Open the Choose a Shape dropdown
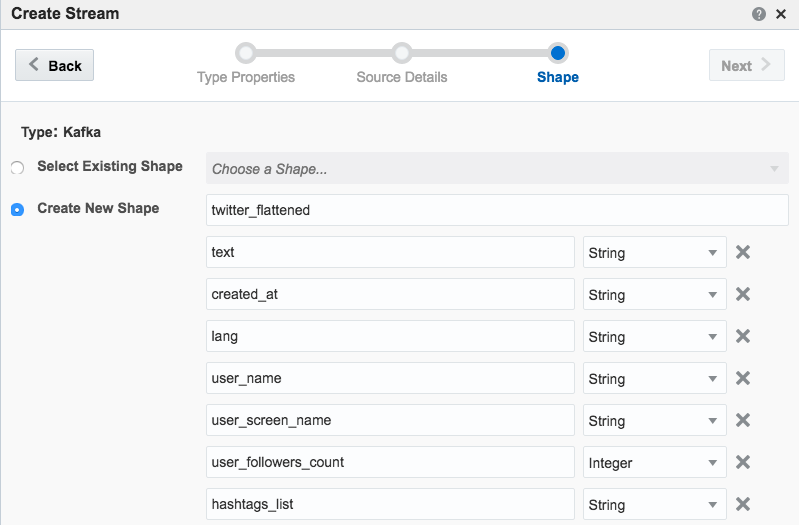 coord(497,168)
